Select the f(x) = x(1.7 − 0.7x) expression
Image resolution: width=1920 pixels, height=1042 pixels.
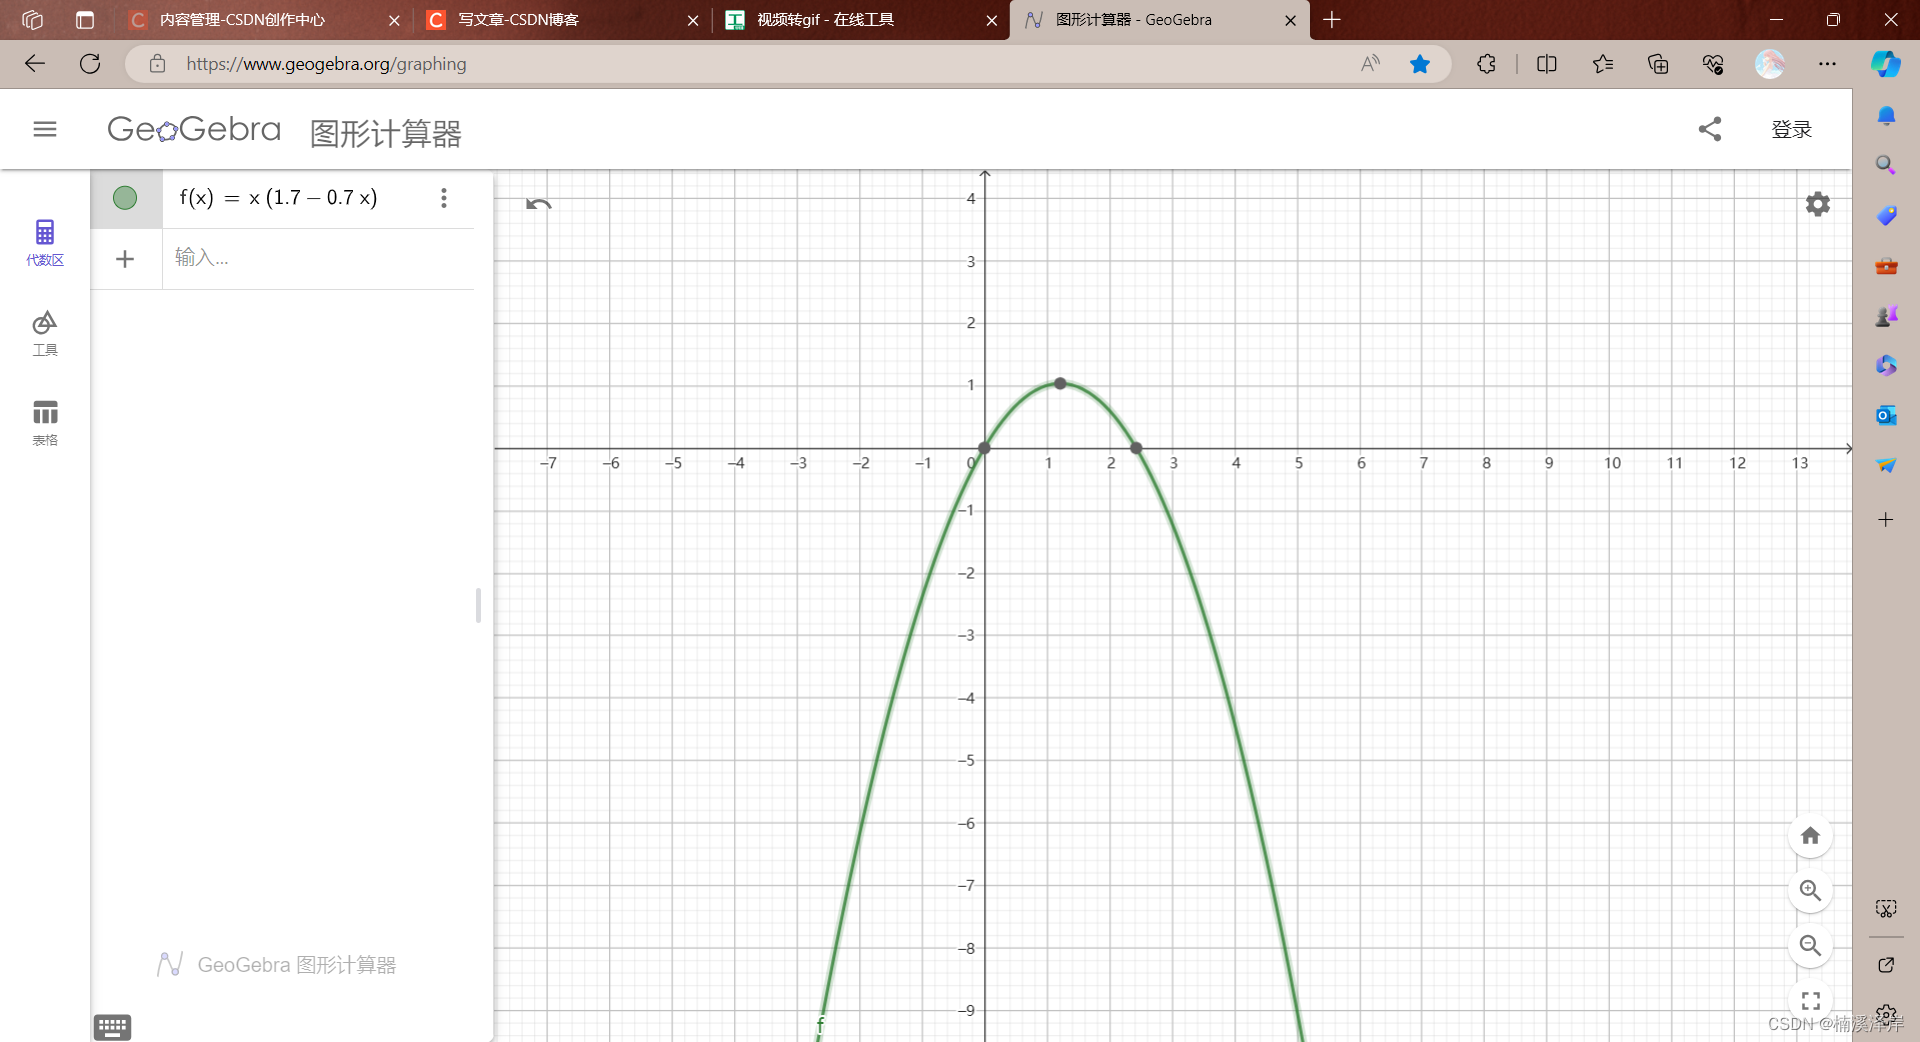[x=279, y=198]
